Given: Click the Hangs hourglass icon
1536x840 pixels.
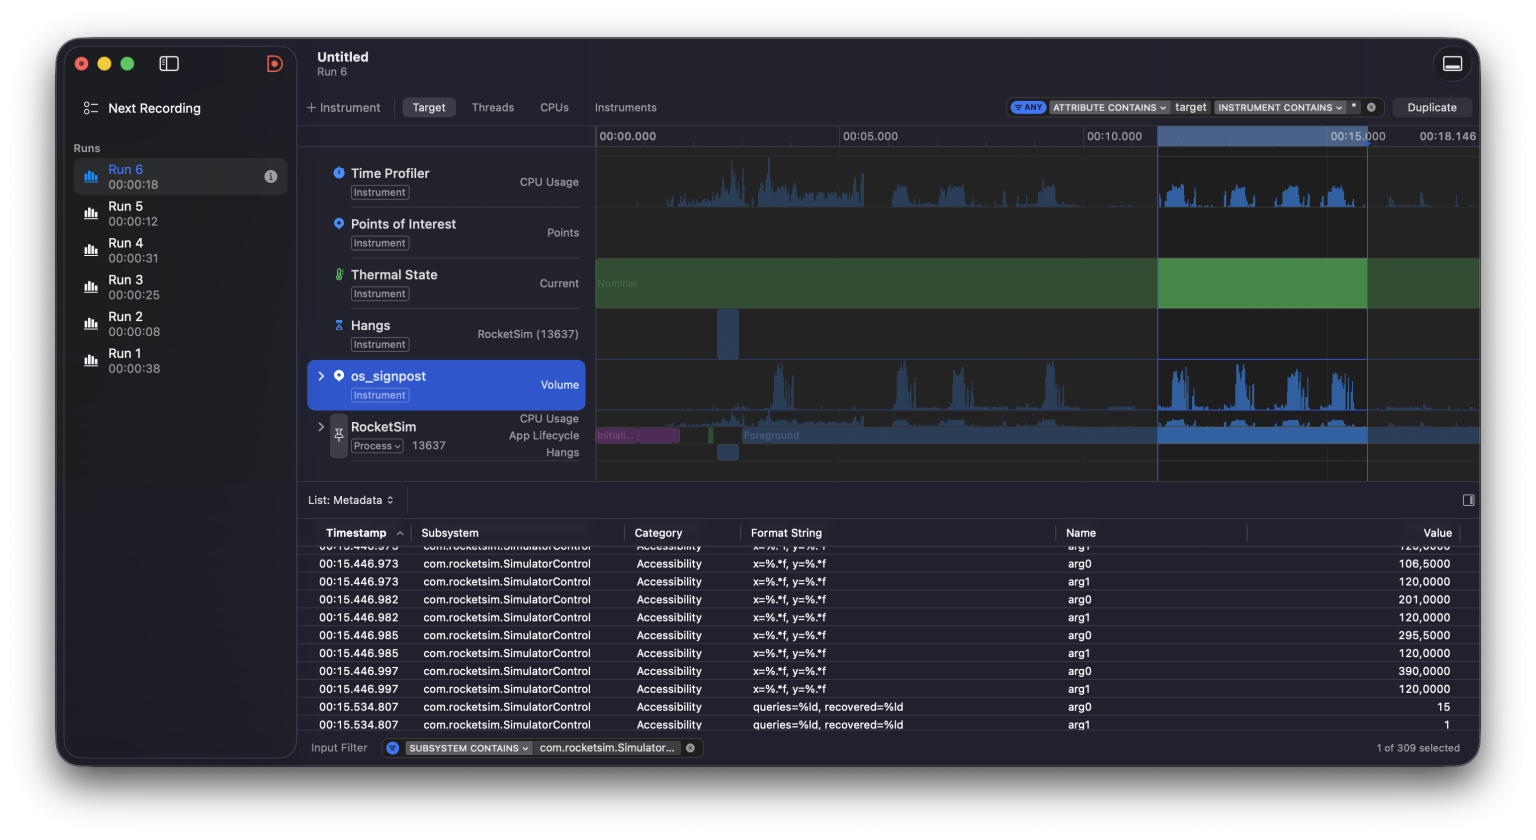Looking at the screenshot, I should click(339, 325).
